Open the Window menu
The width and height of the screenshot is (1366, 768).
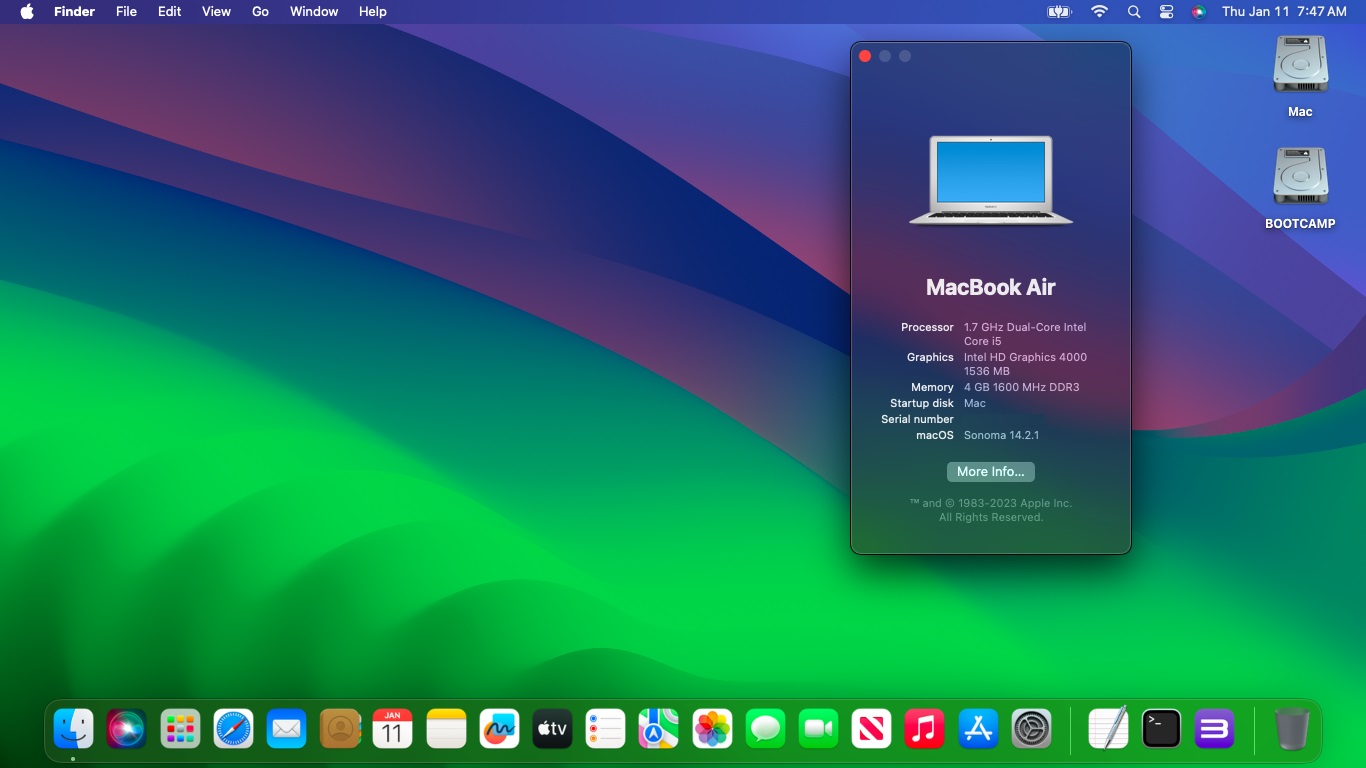click(x=313, y=12)
